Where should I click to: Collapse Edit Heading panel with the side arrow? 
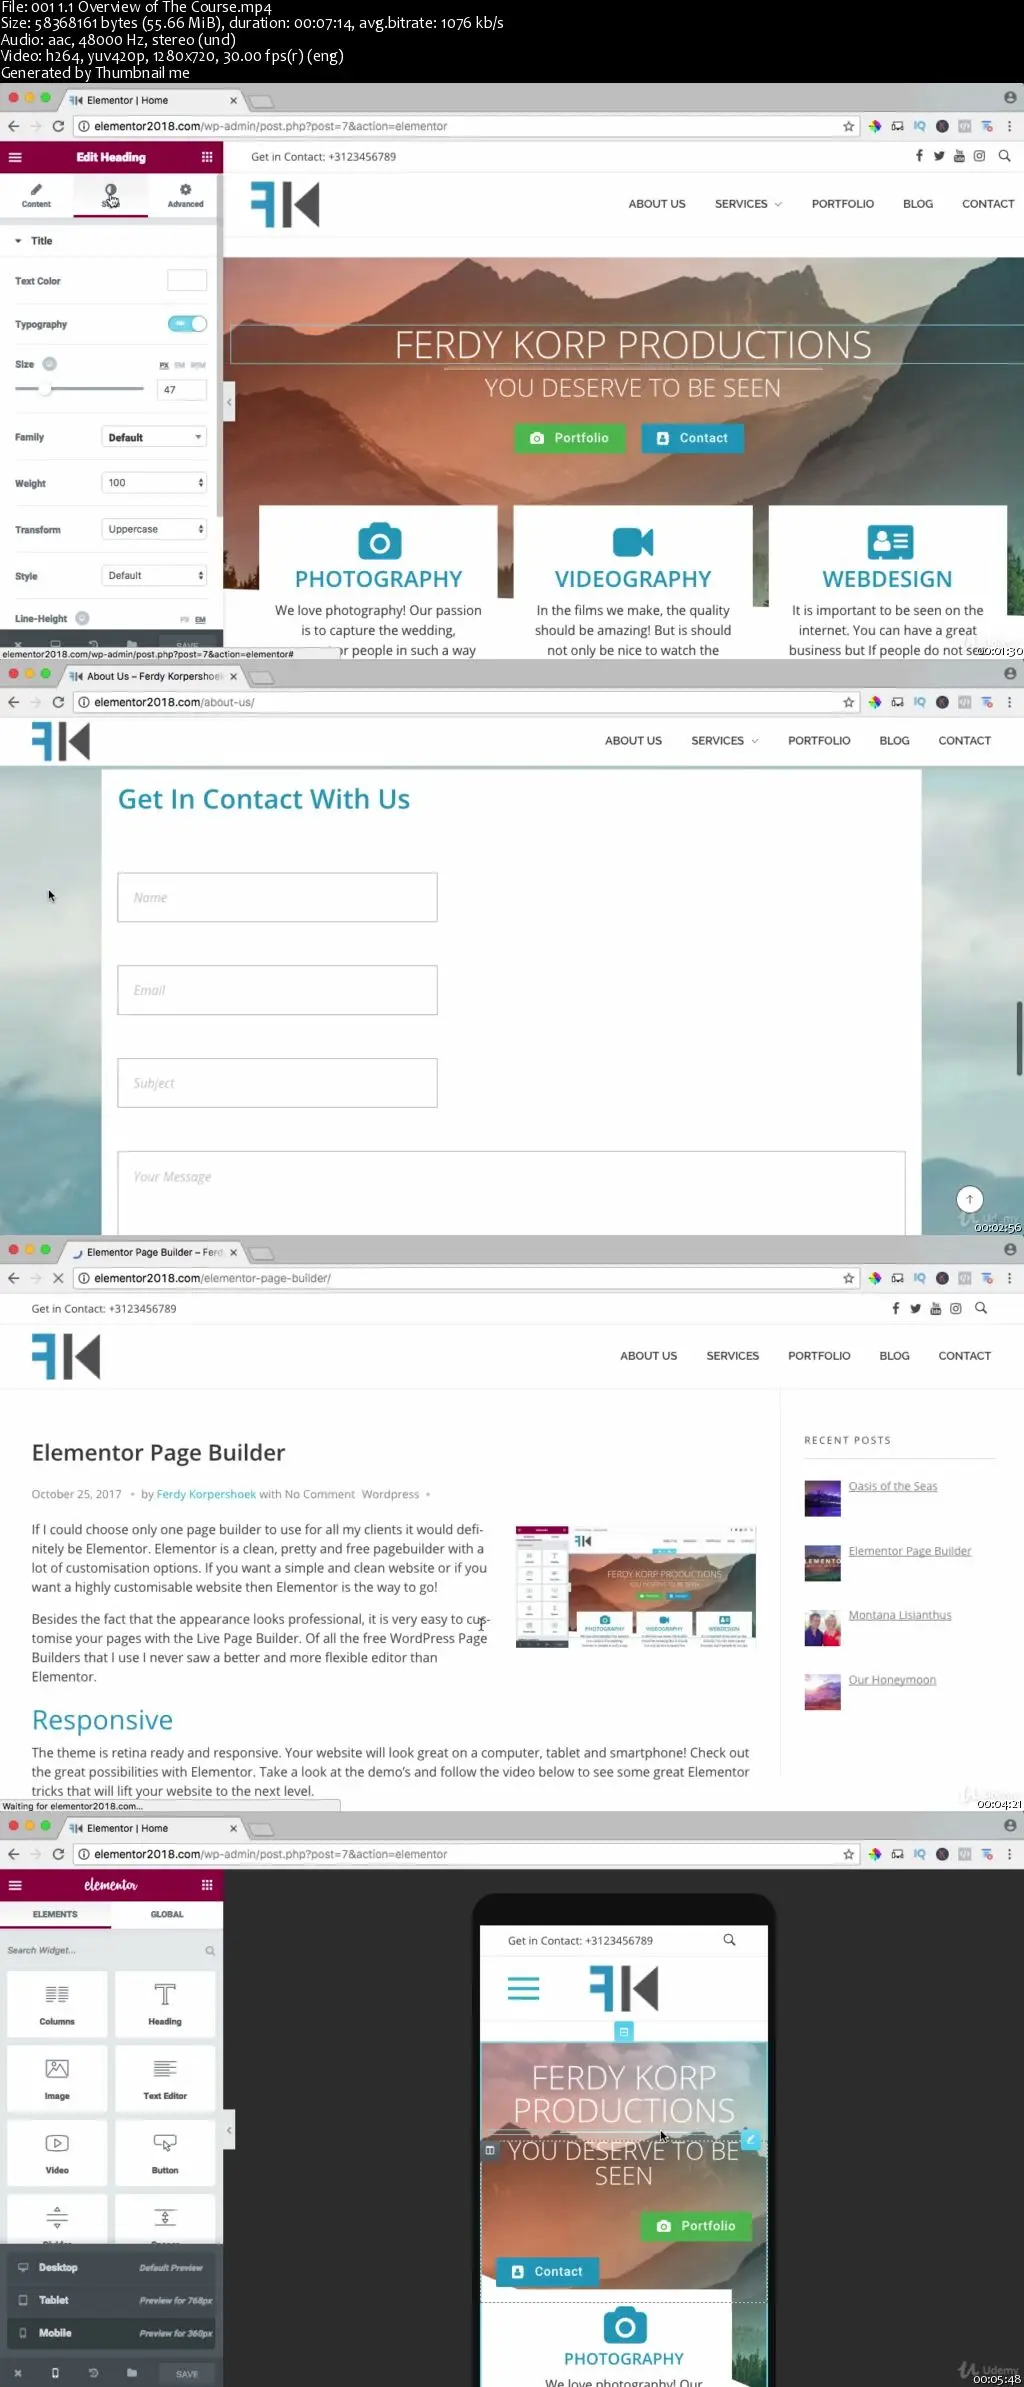[229, 402]
